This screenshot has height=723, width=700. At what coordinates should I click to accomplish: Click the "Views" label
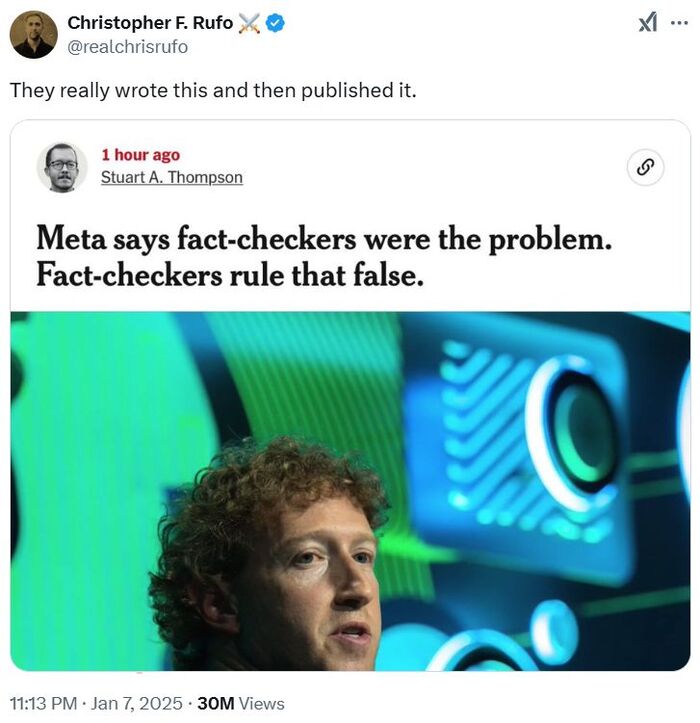(261, 704)
